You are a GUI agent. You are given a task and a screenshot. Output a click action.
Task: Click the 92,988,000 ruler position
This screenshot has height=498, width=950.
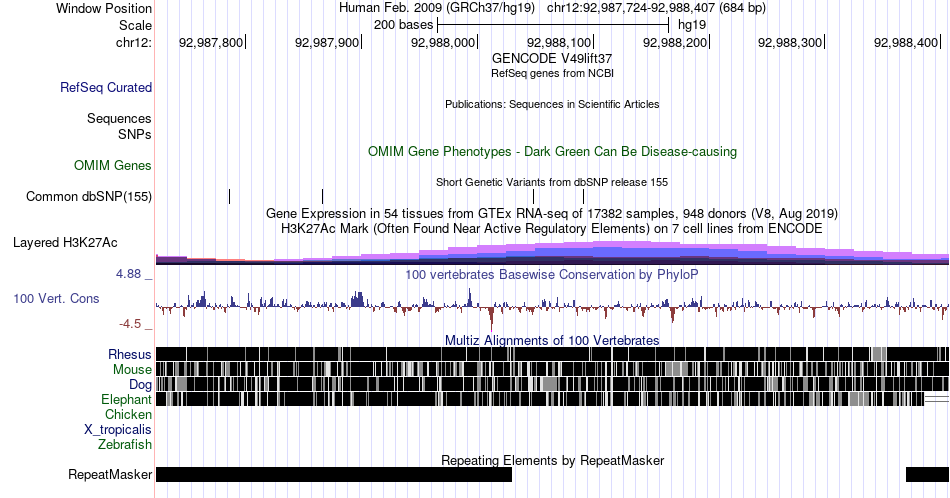pyautogui.click(x=443, y=42)
